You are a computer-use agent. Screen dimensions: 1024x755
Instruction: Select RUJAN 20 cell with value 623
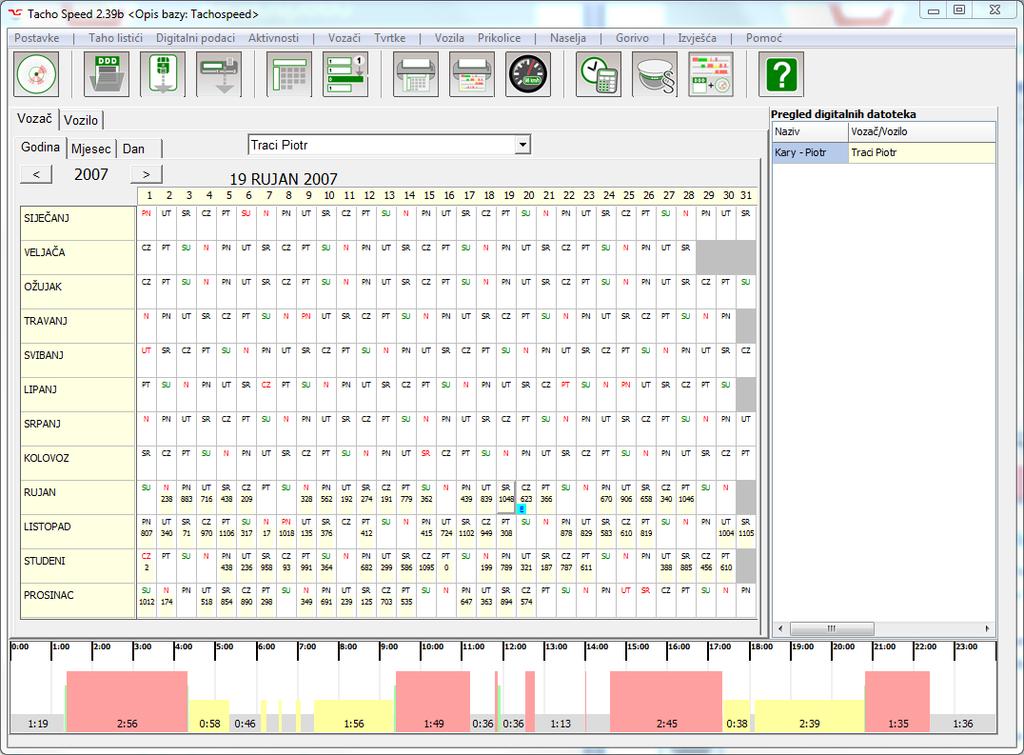tap(526, 498)
